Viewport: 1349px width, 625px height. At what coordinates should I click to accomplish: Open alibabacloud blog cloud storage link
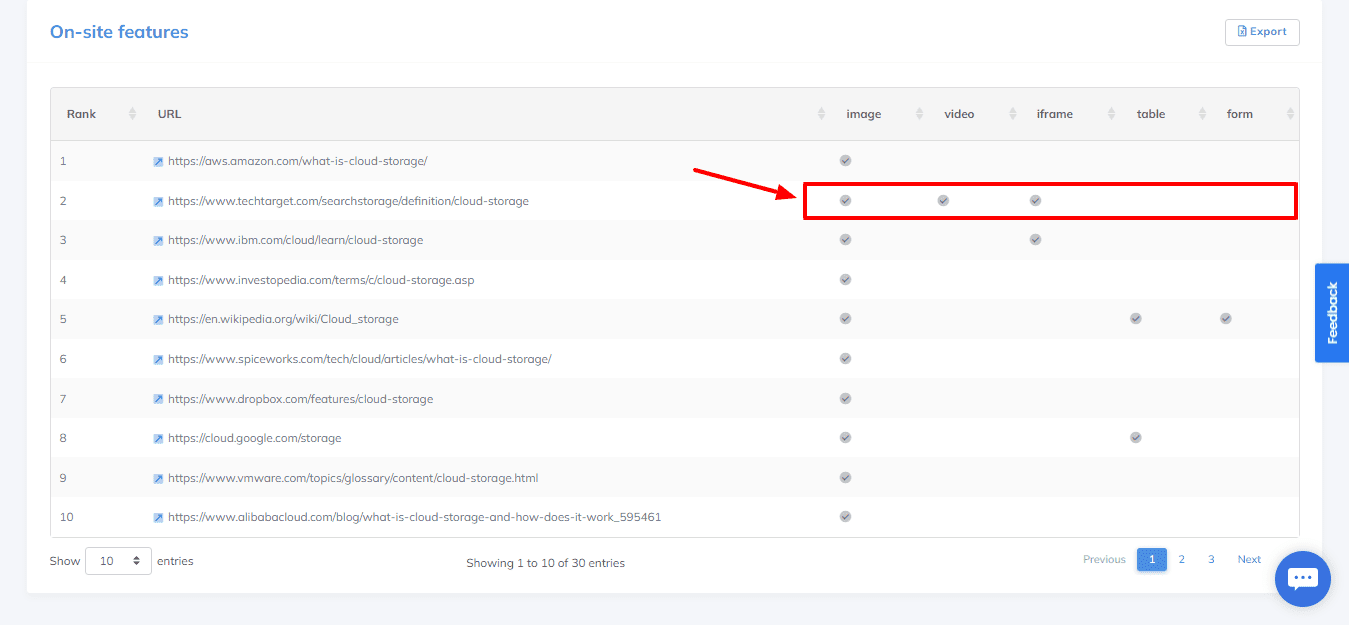pos(414,518)
